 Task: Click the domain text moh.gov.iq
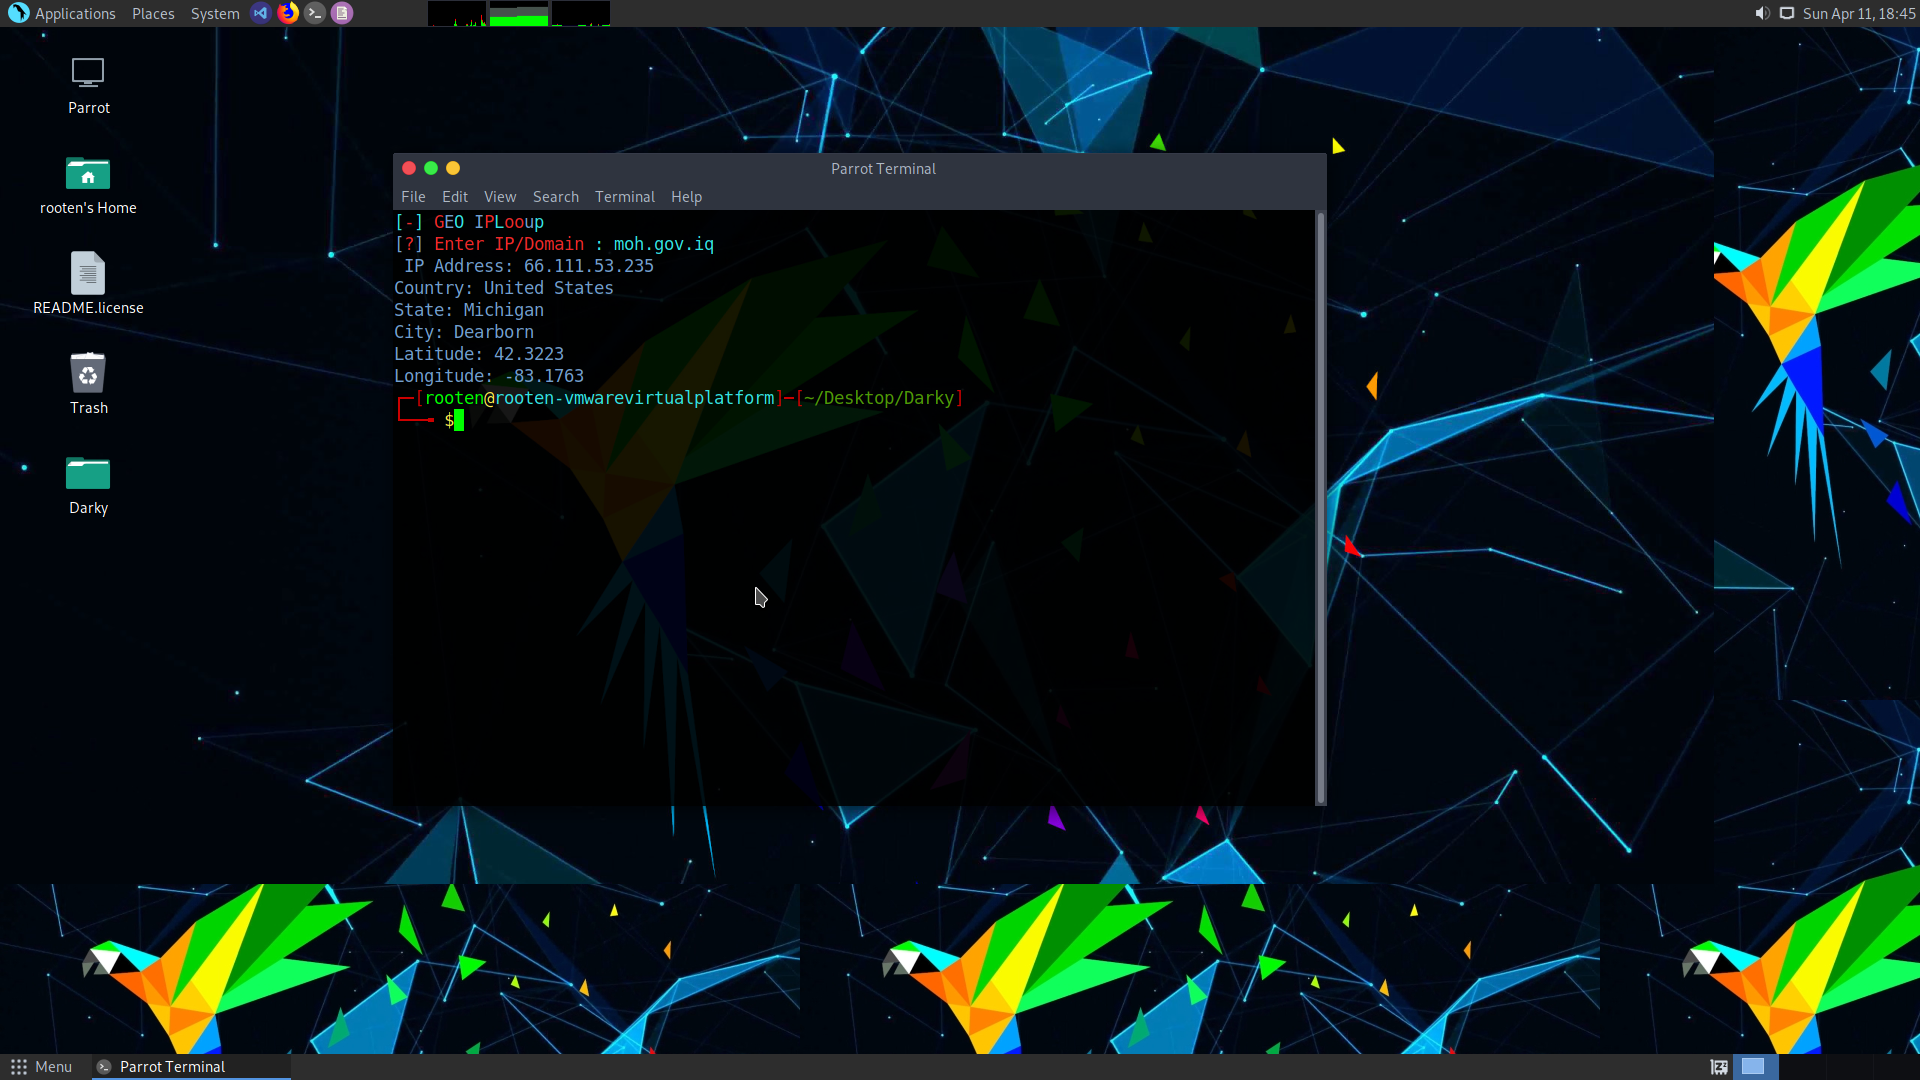tap(664, 244)
